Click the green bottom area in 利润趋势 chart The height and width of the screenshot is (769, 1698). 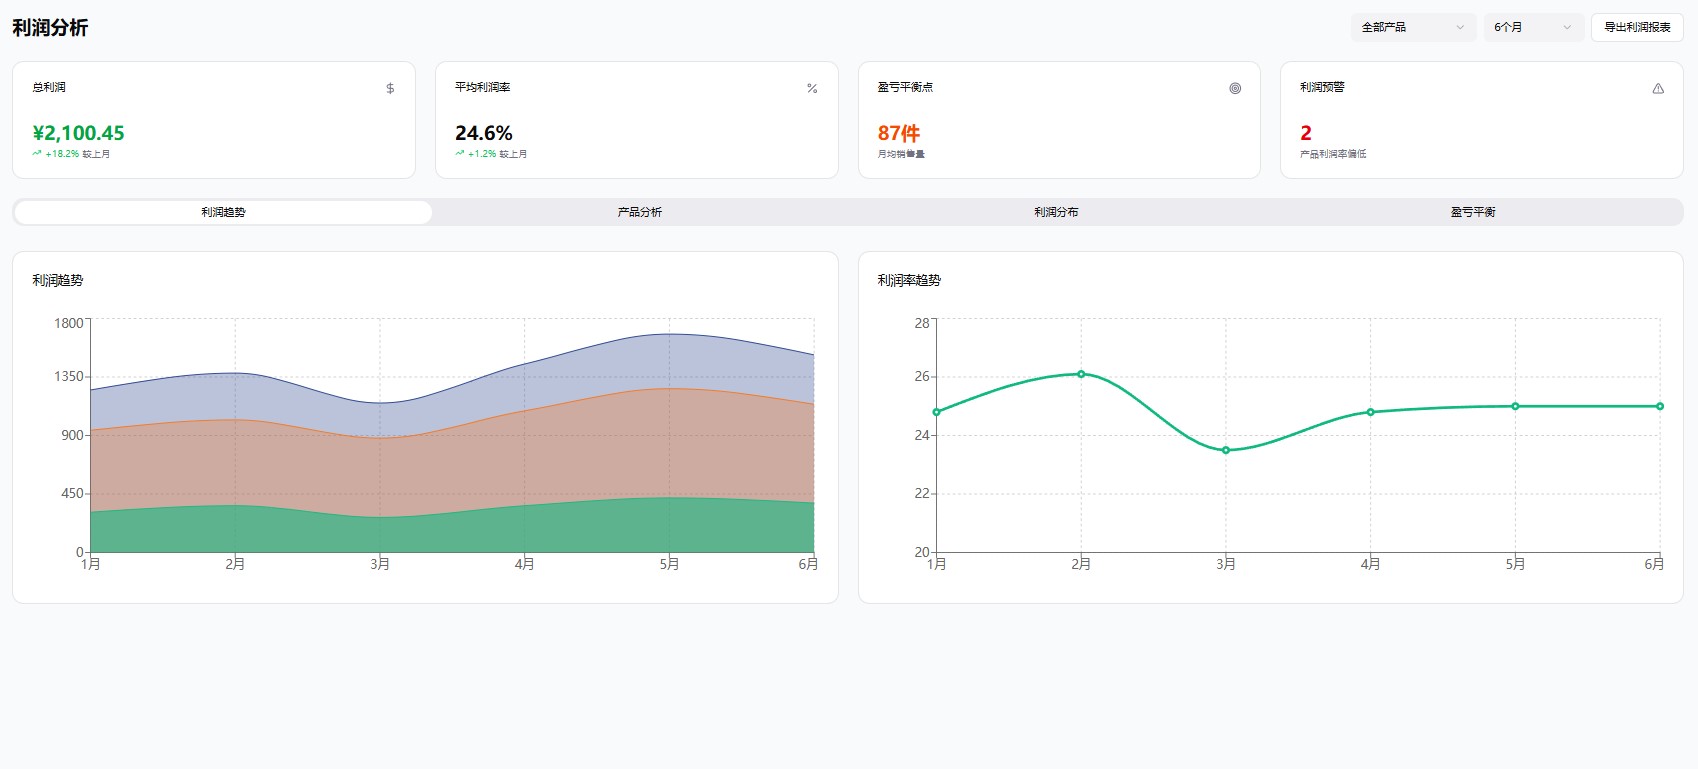(450, 530)
